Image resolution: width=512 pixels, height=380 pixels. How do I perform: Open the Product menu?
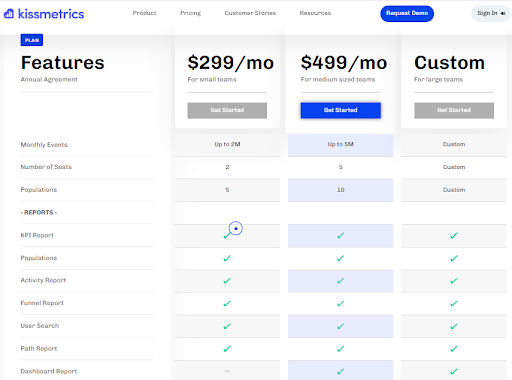144,13
